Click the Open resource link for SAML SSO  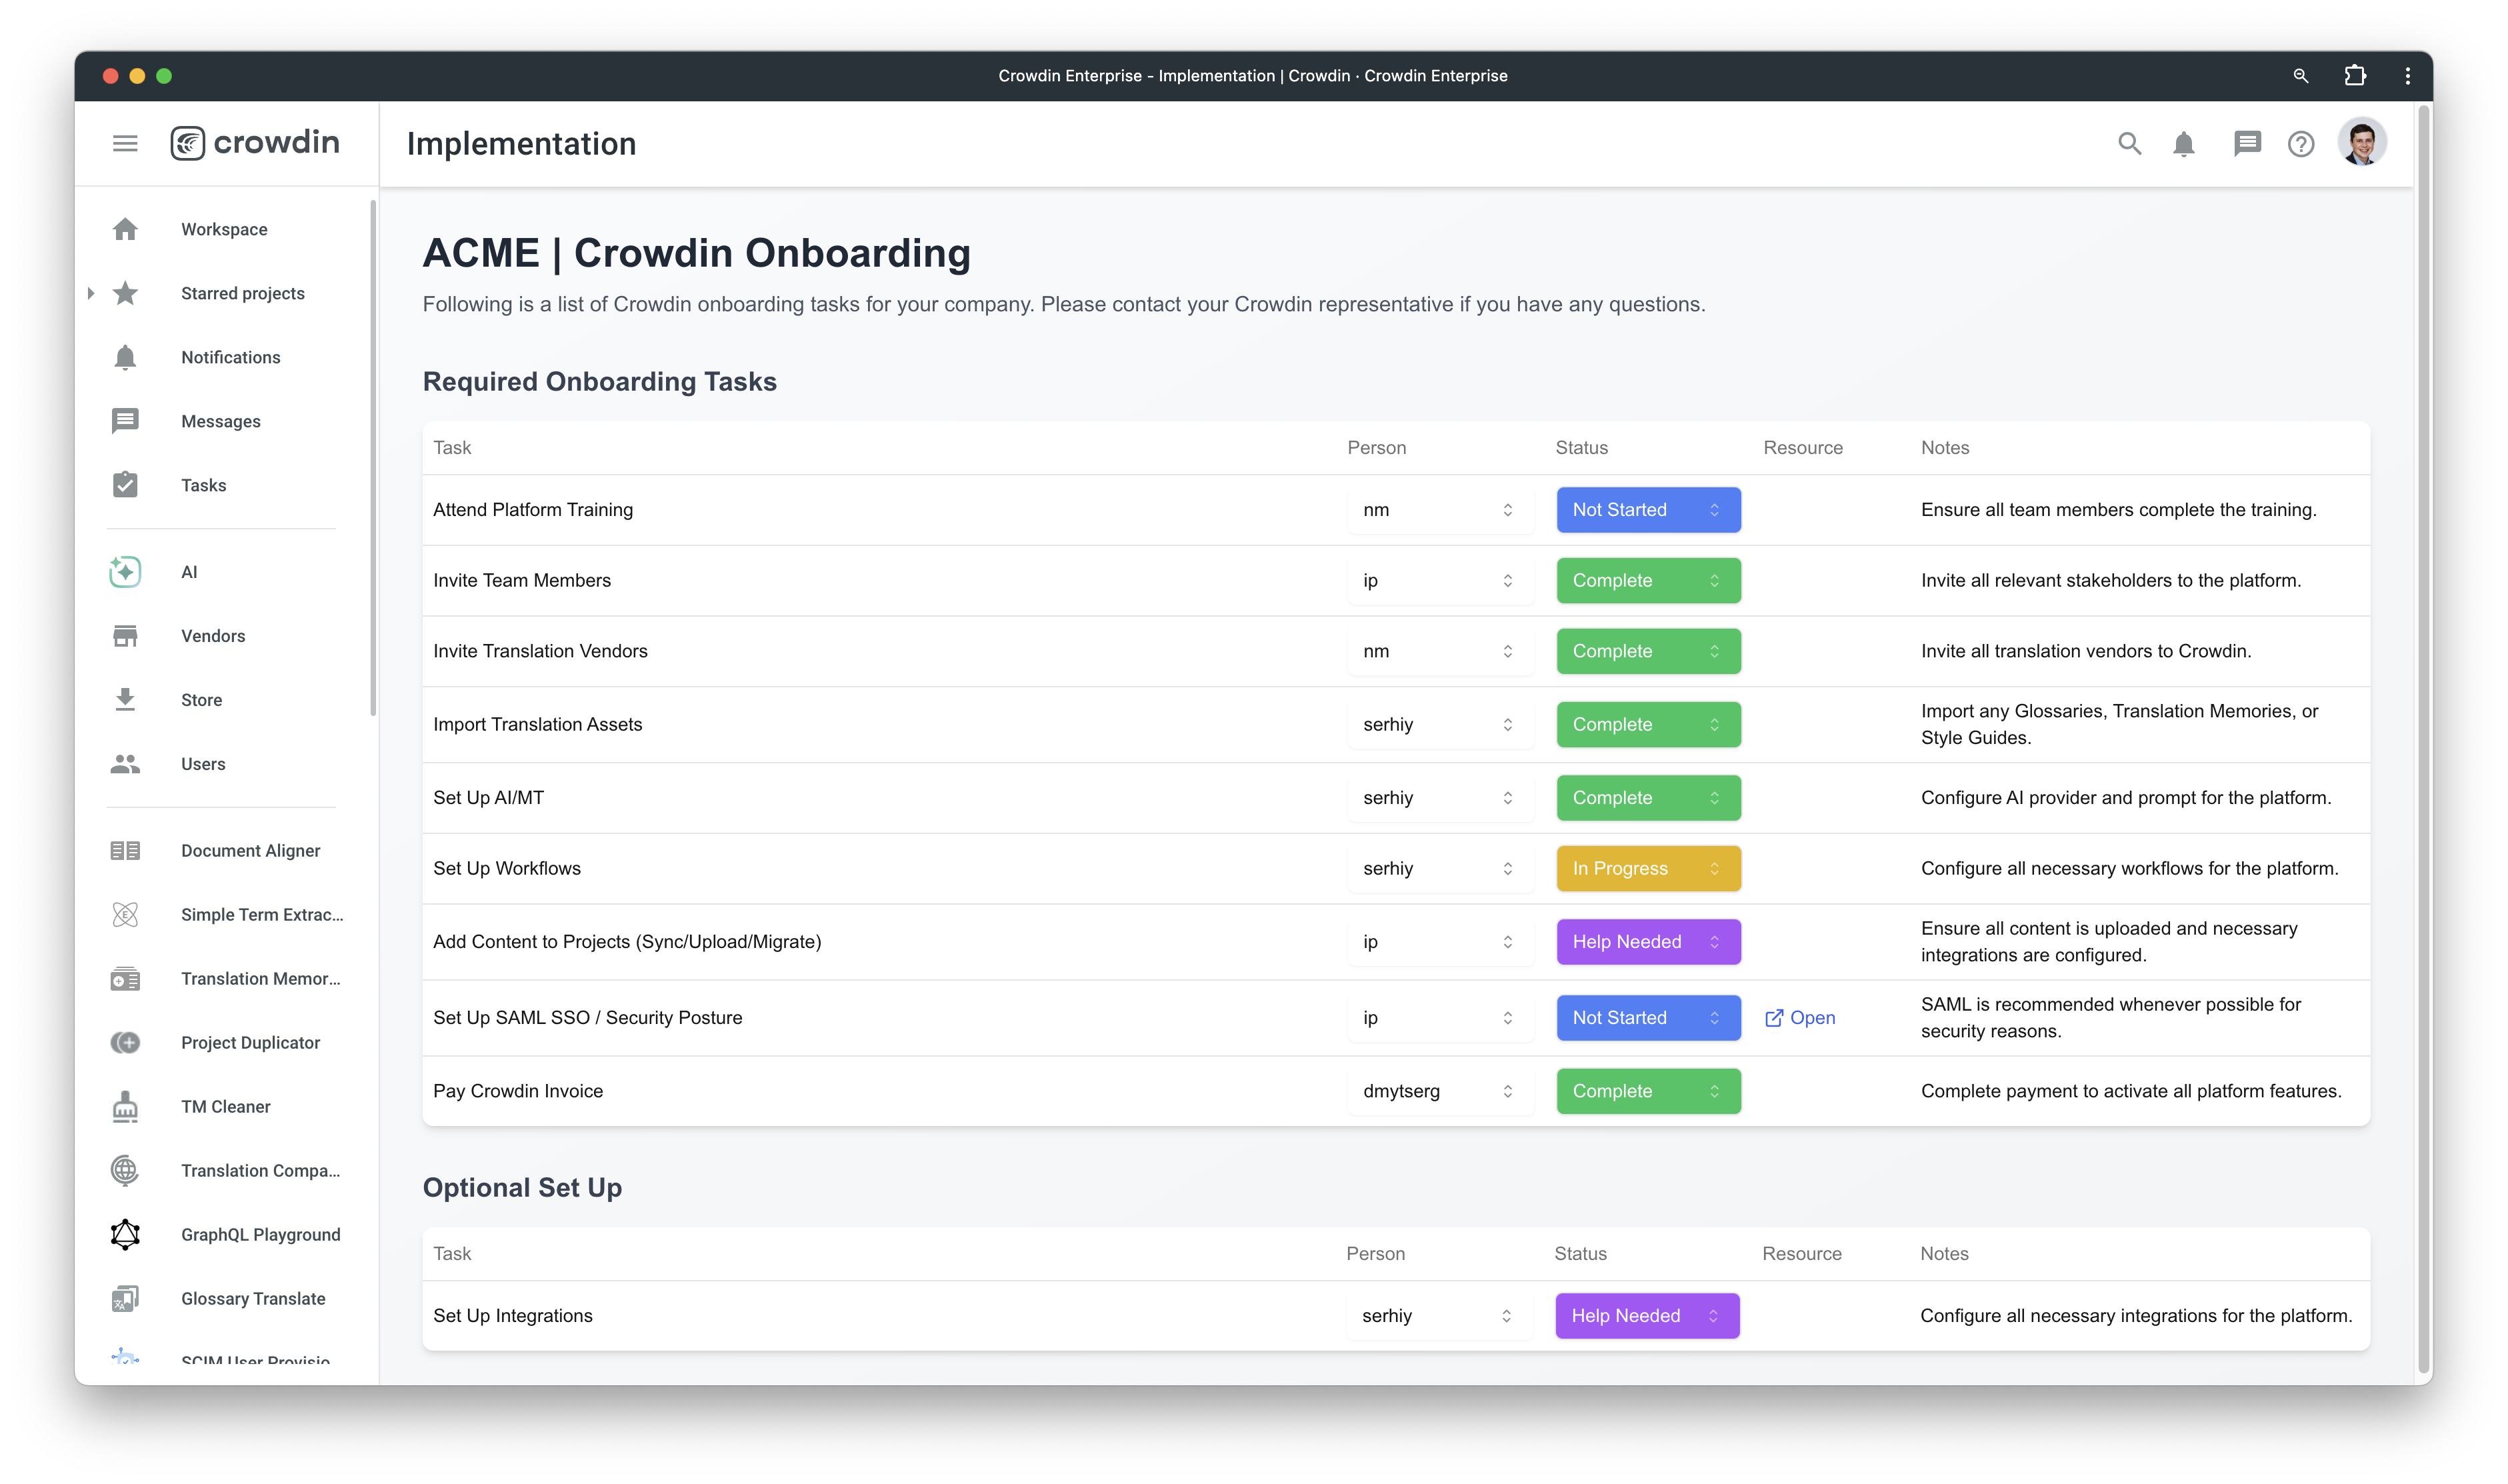coord(1800,1018)
